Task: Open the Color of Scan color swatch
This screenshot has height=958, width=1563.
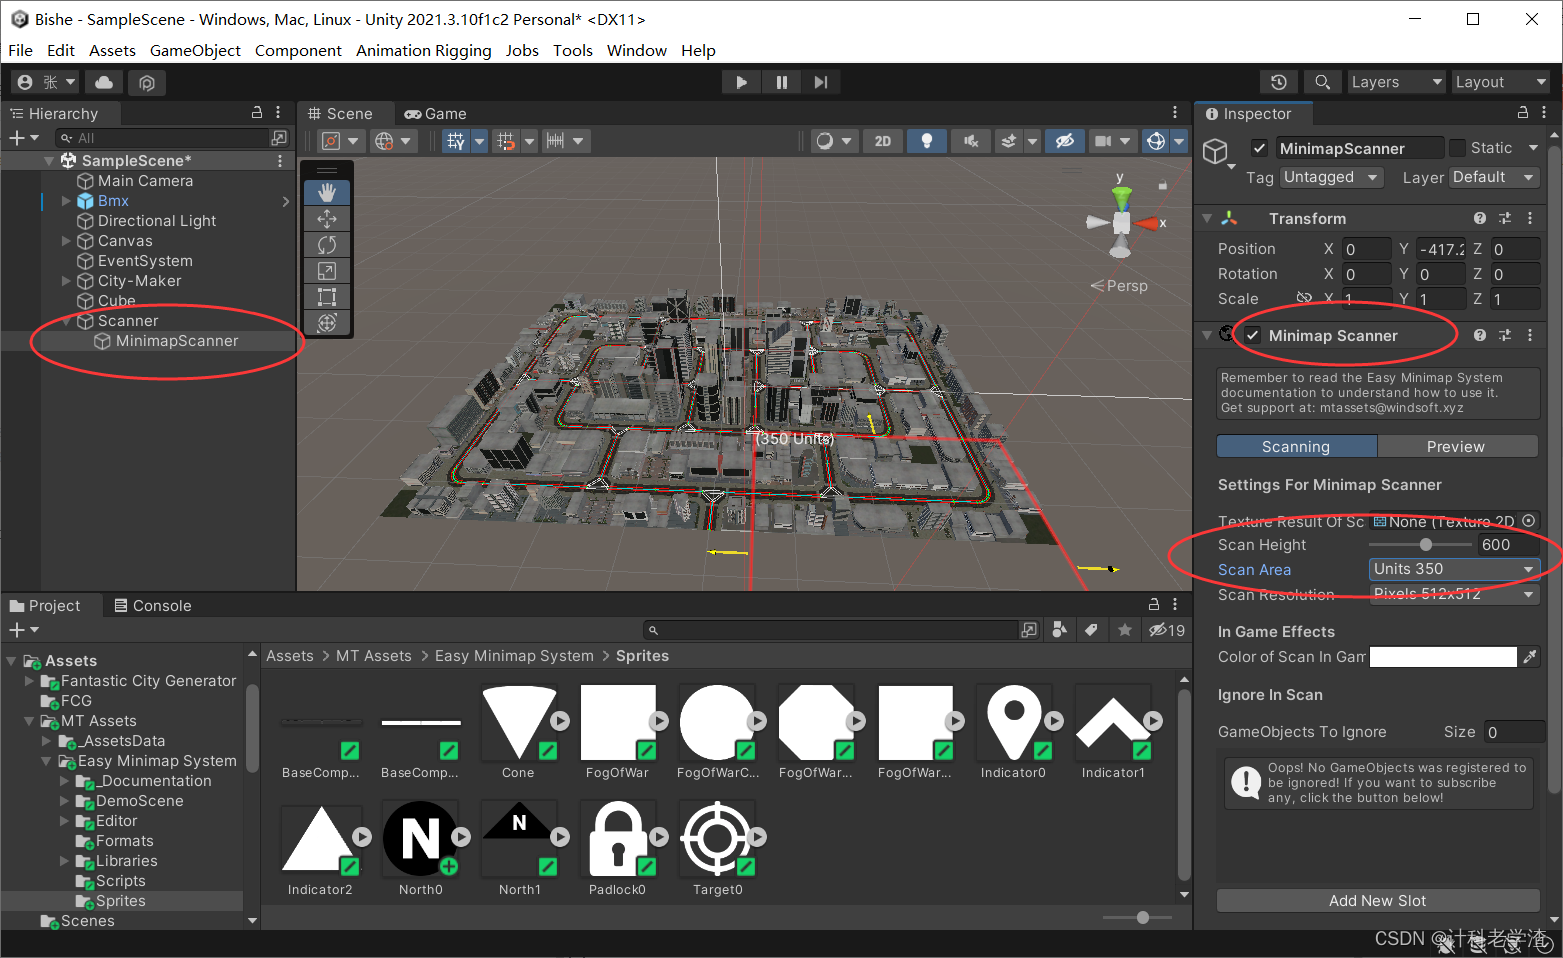Action: point(1442,656)
